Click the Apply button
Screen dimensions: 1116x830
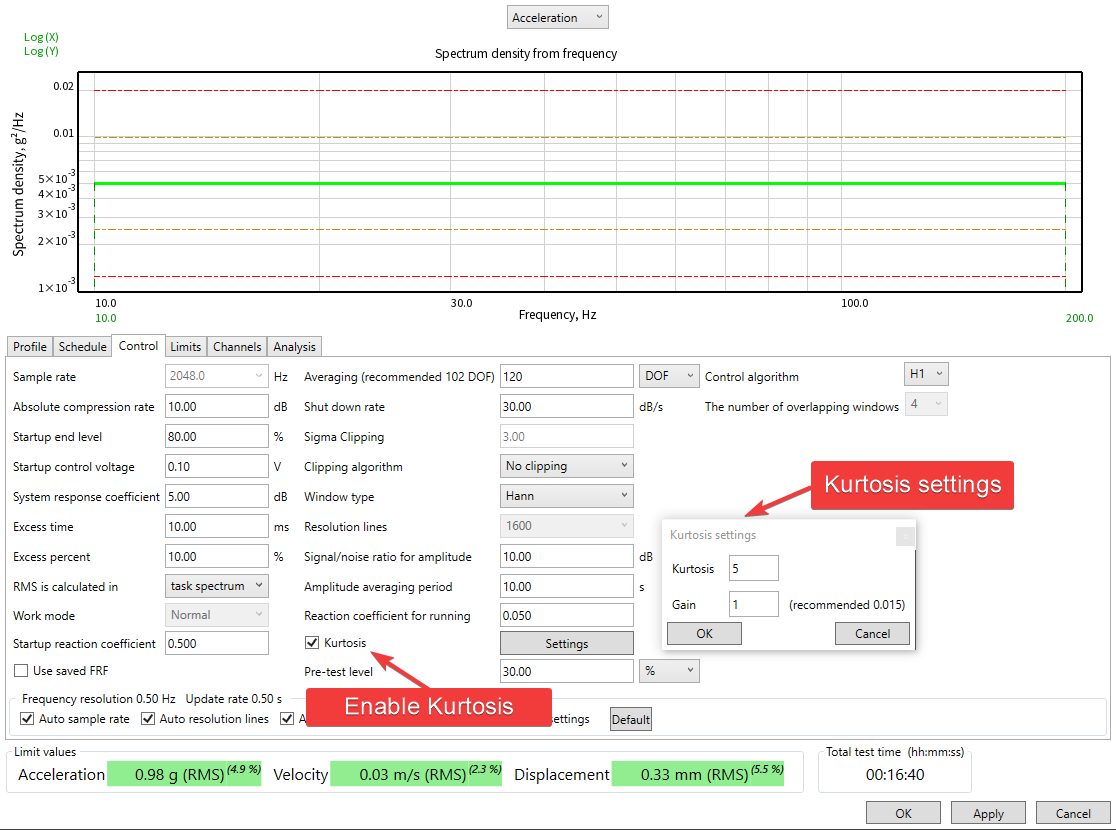point(988,813)
